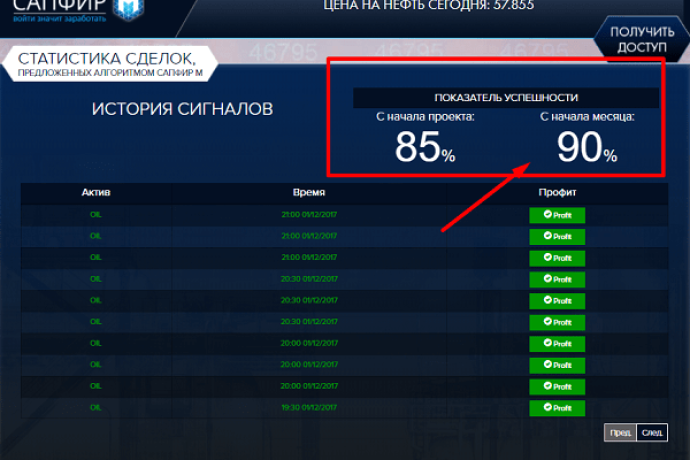690x460 pixels.
Task: Click the войти значит заработать slogan
Action: (x=59, y=19)
